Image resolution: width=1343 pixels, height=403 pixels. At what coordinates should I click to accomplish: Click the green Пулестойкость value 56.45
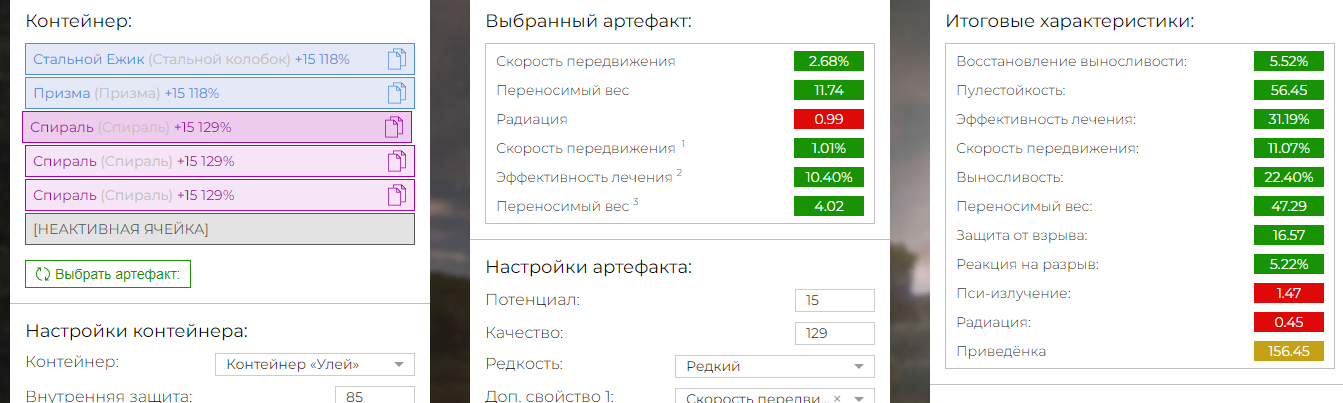[x=1288, y=90]
